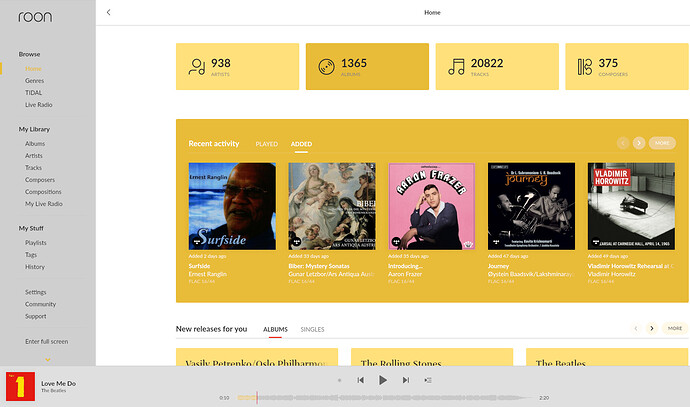Open the now playing Beatles 1 cover

20,386
